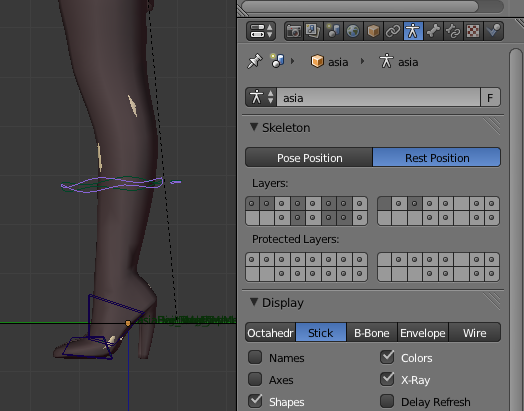Switch to Pose Position
The image size is (524, 411).
click(x=309, y=157)
